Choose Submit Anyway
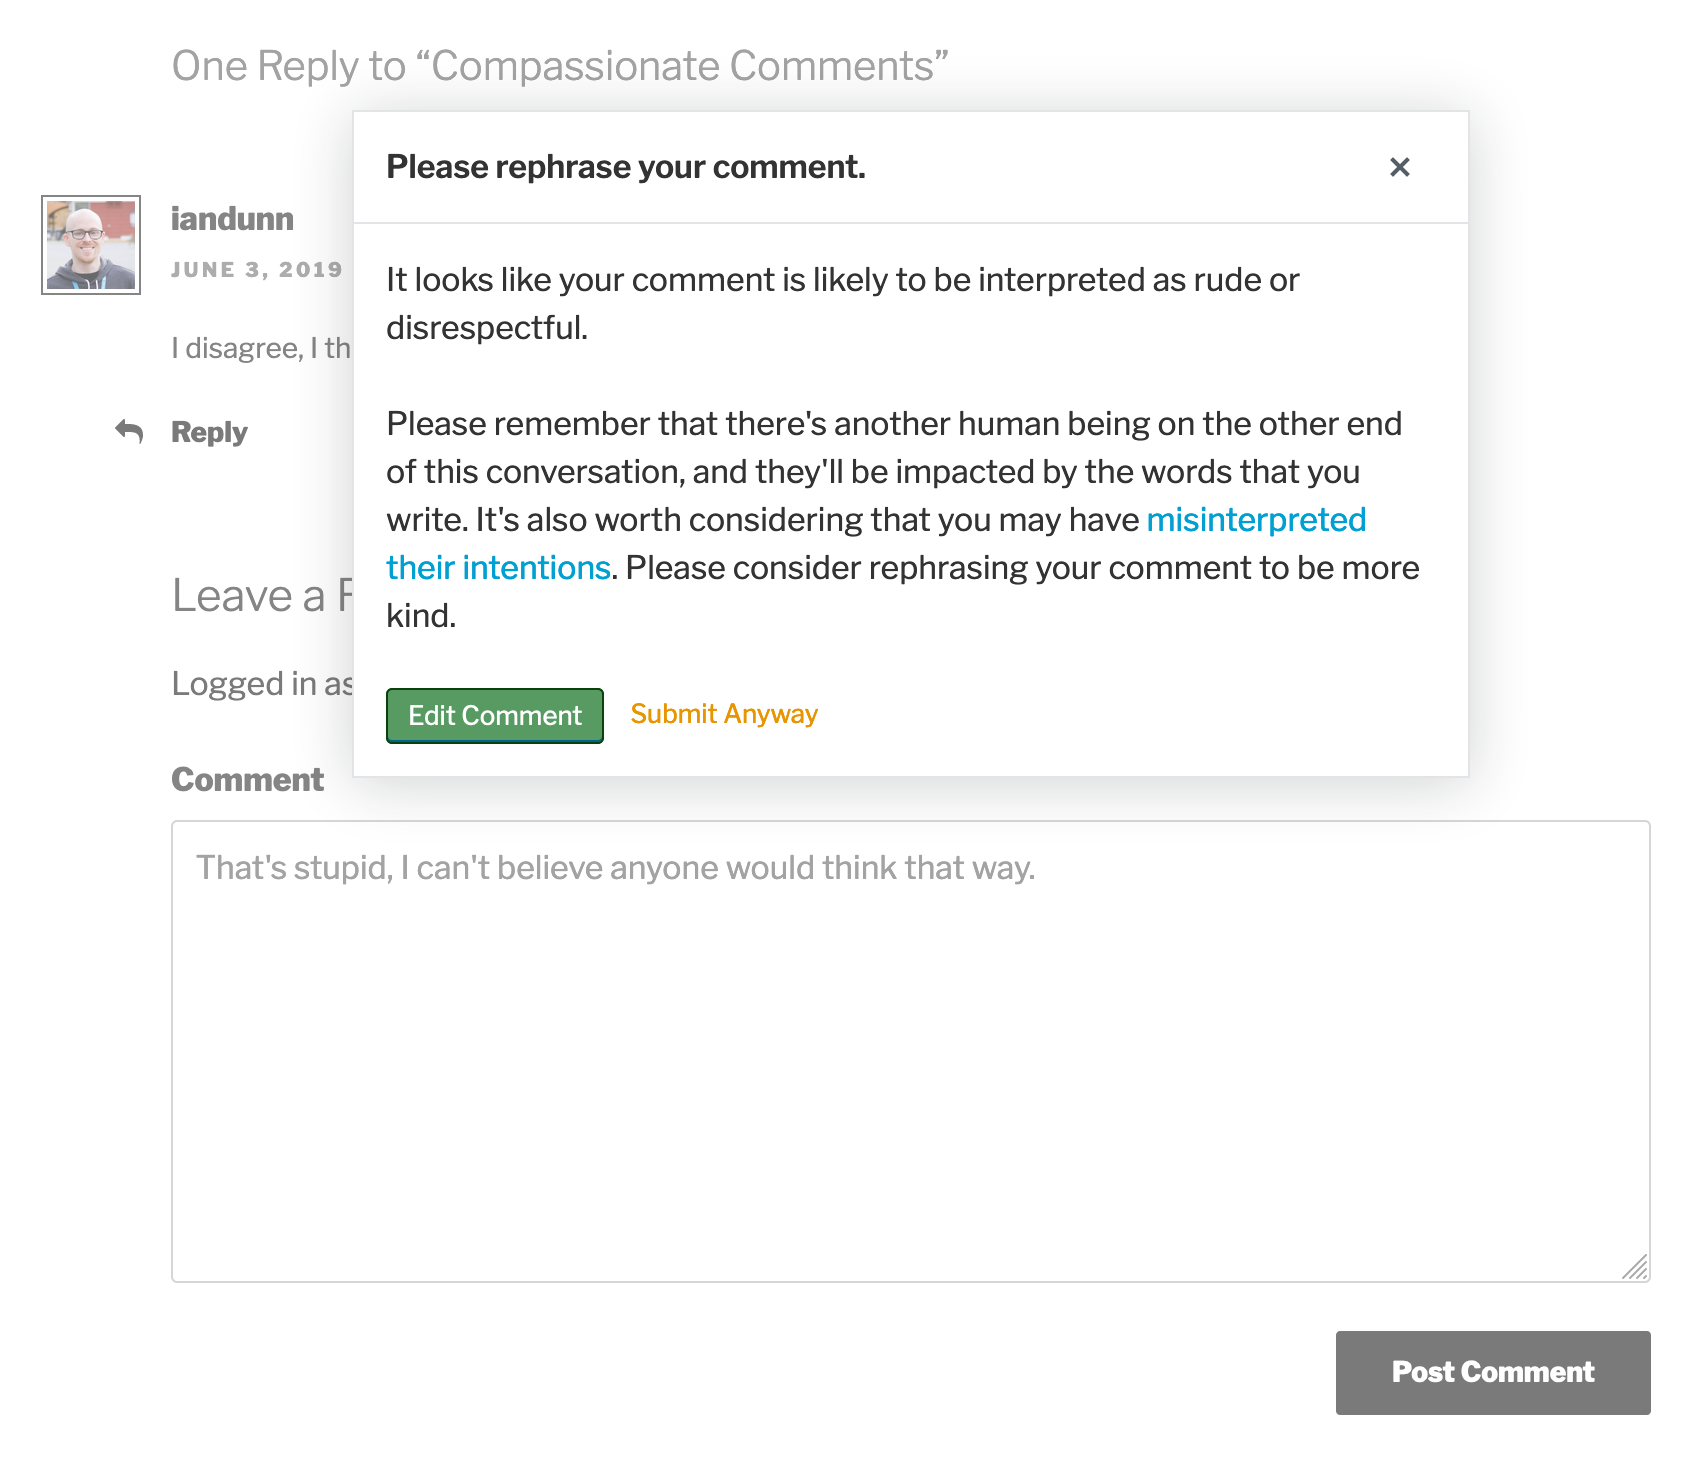1696x1464 pixels. pos(724,714)
